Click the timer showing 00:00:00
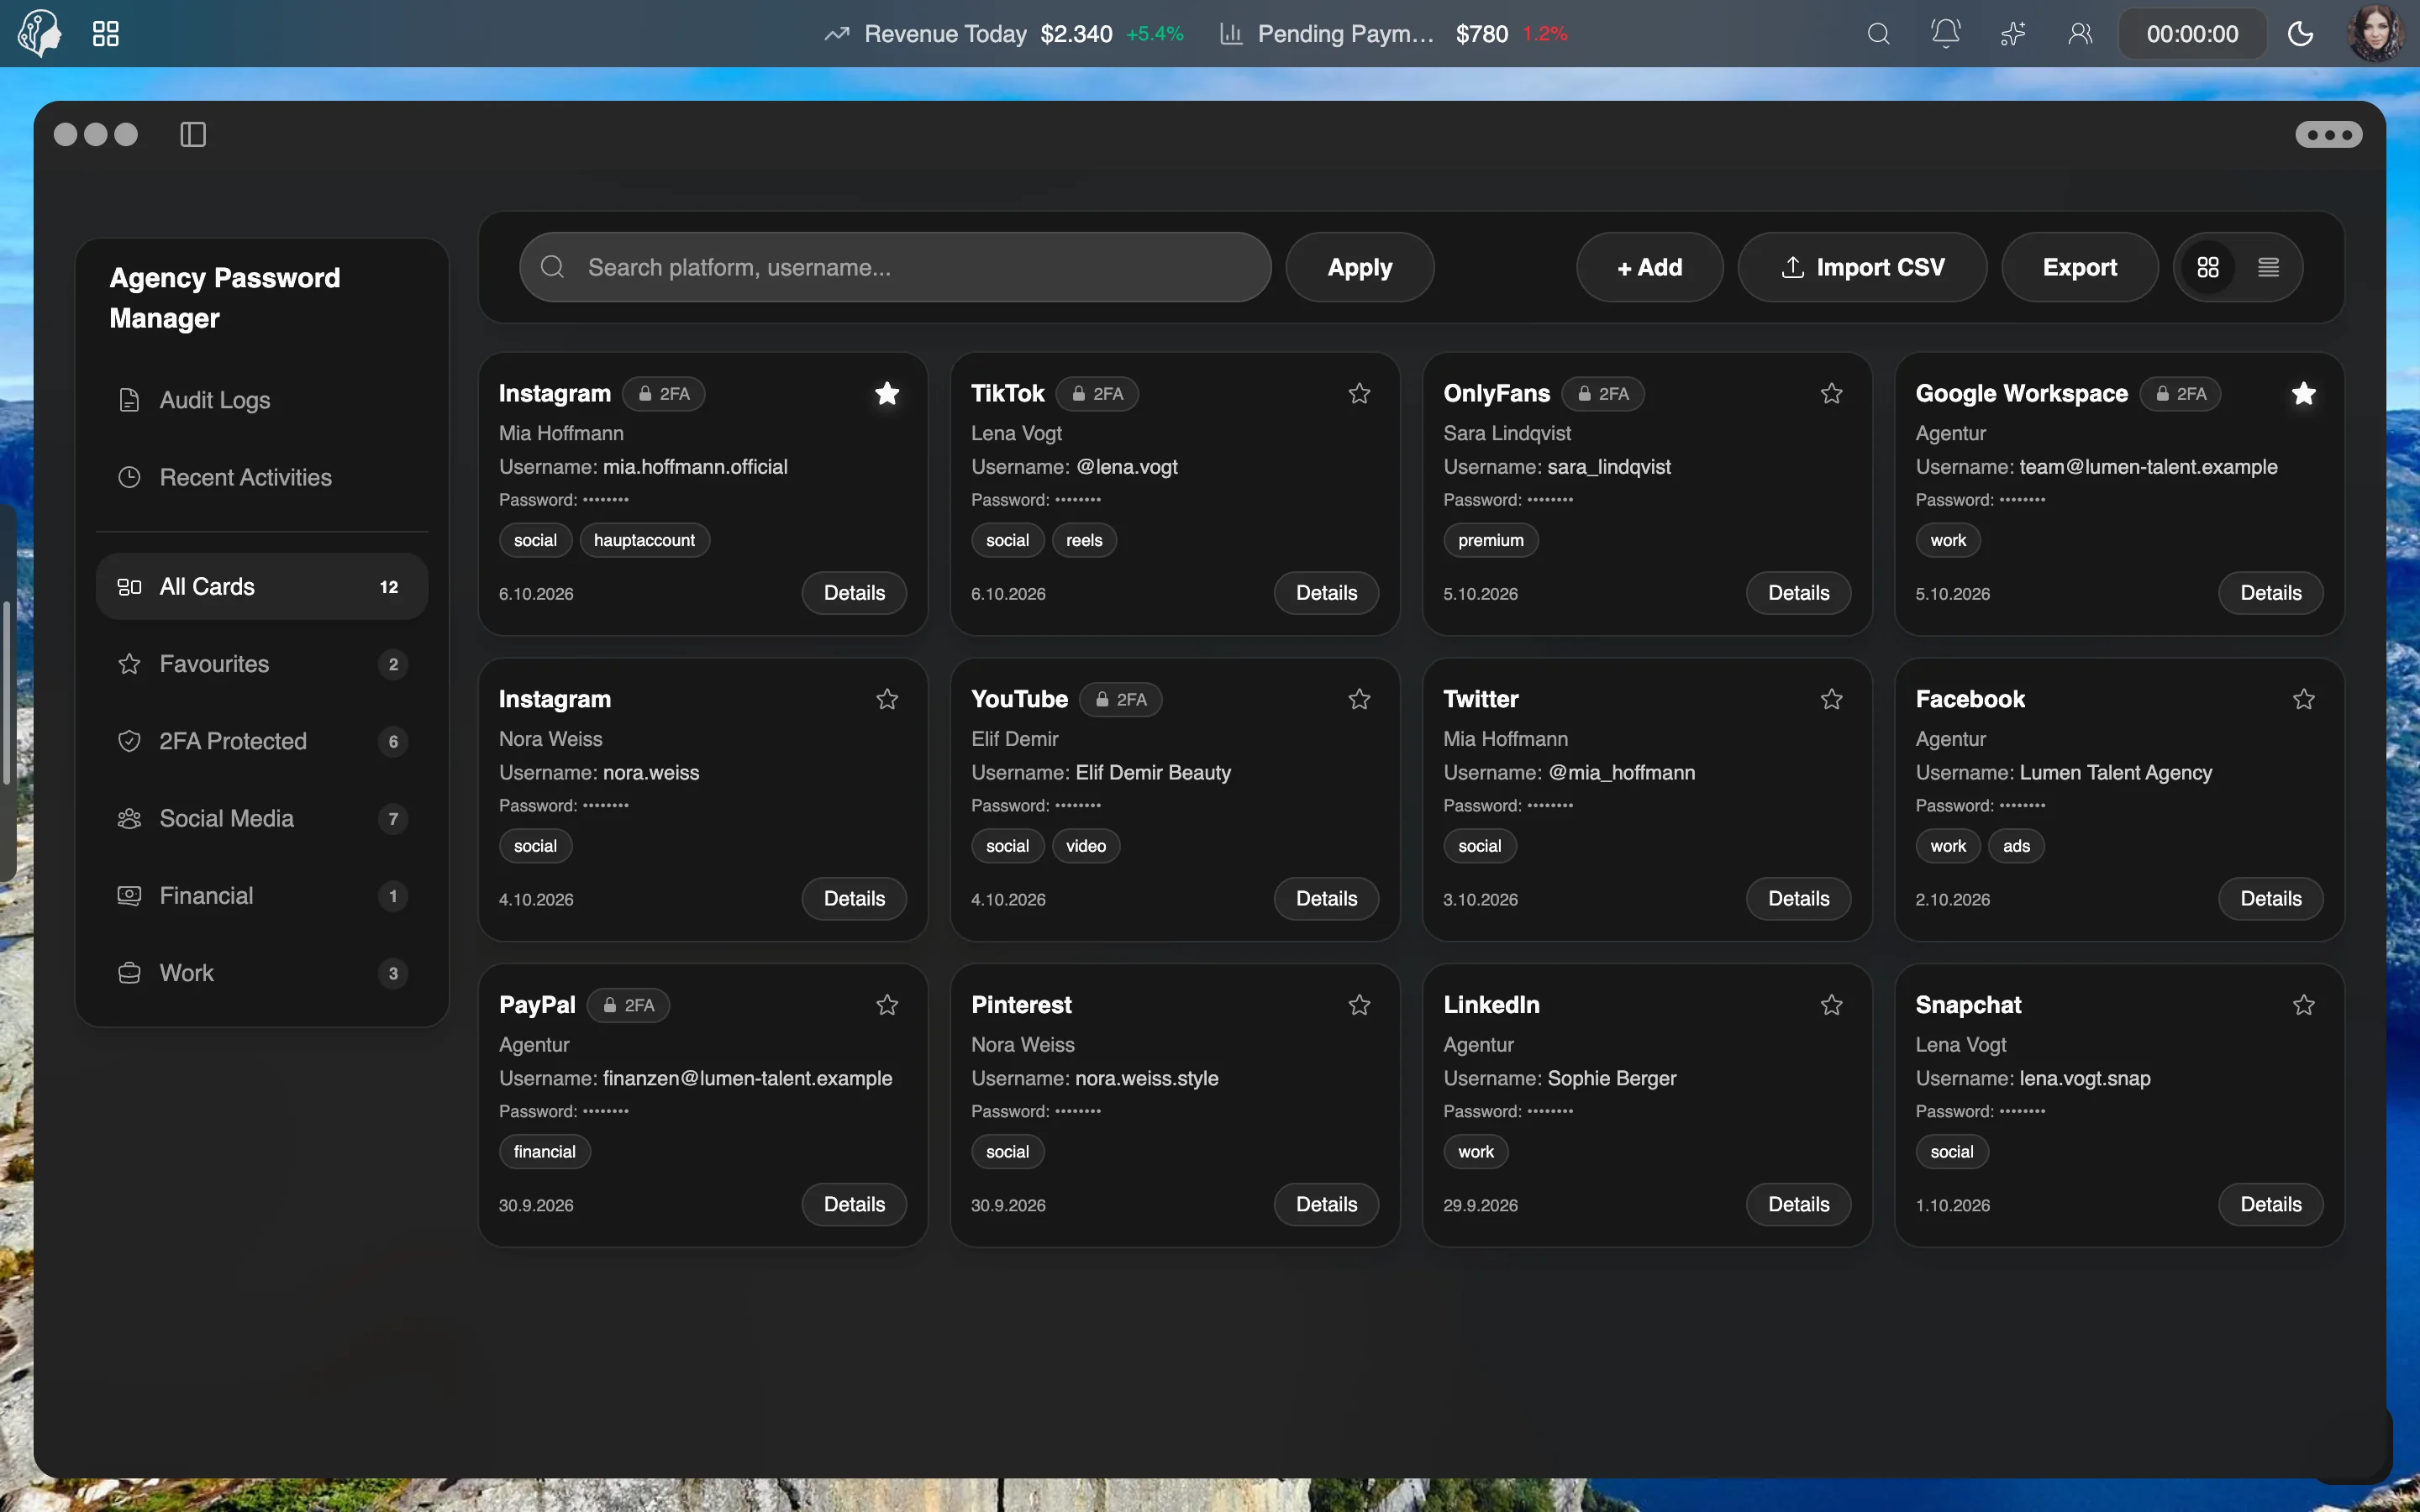The height and width of the screenshot is (1512, 2420). click(2192, 34)
